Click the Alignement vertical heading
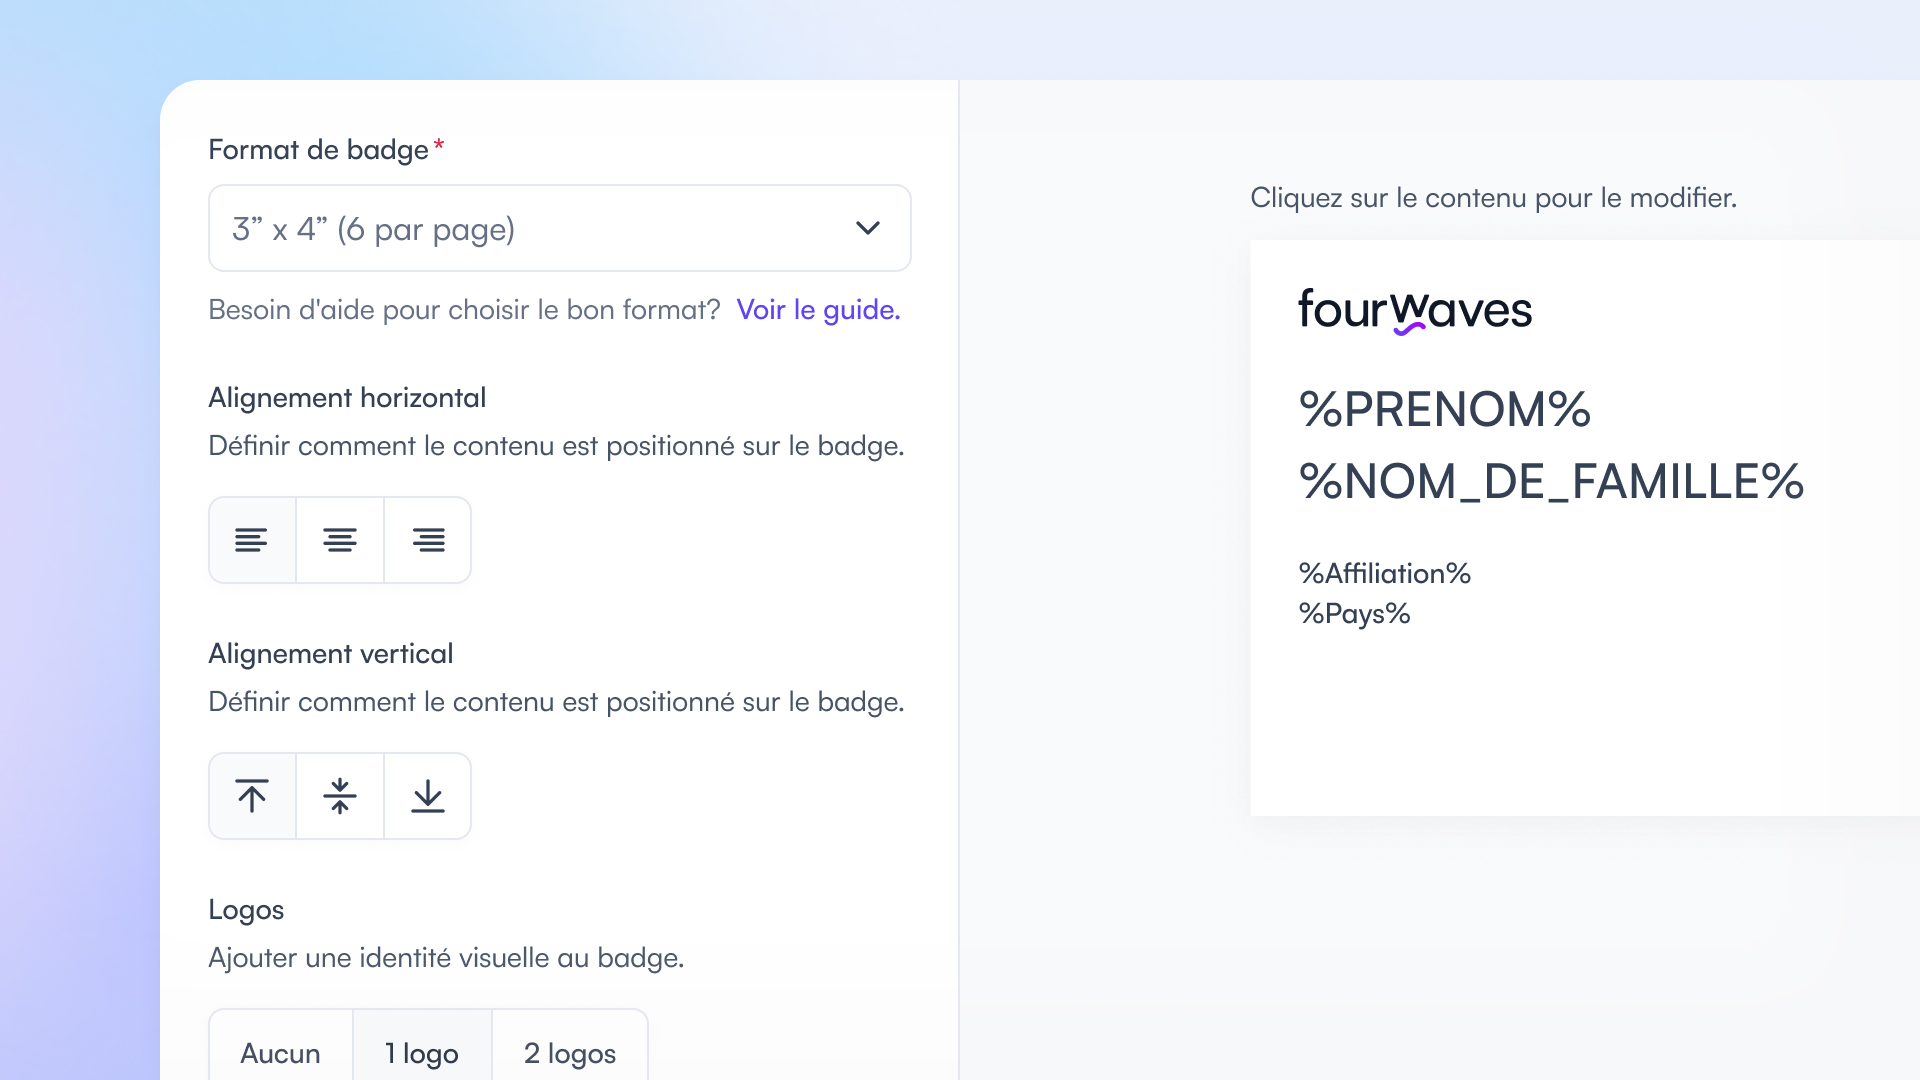The image size is (1920, 1080). point(331,654)
